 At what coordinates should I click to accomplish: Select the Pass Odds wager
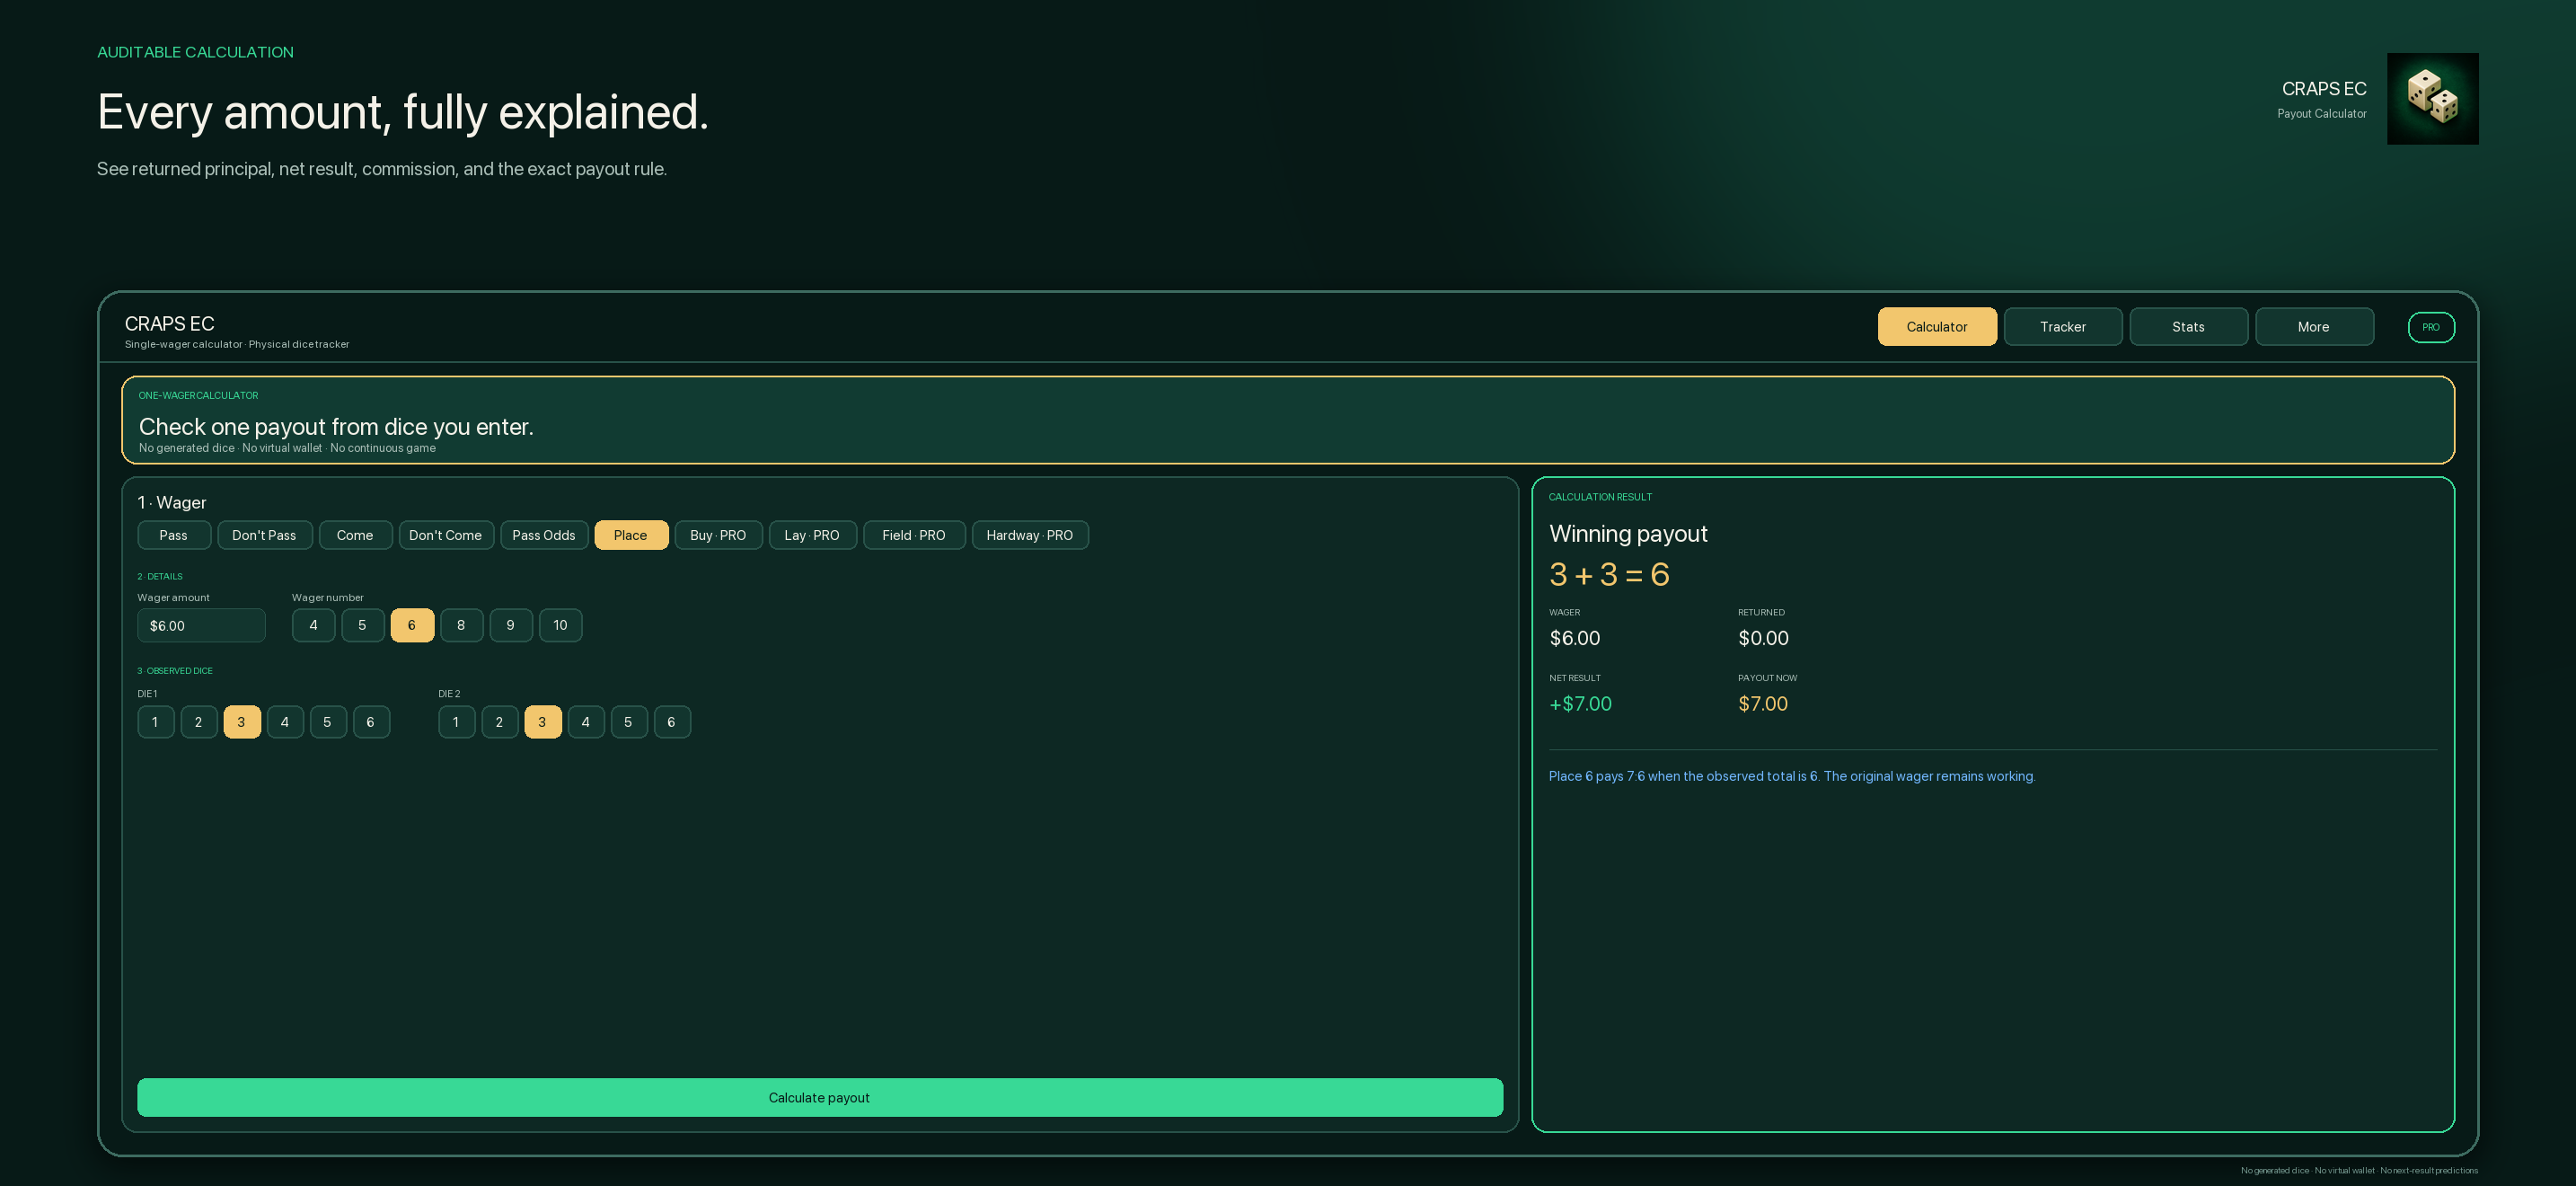[x=544, y=535]
